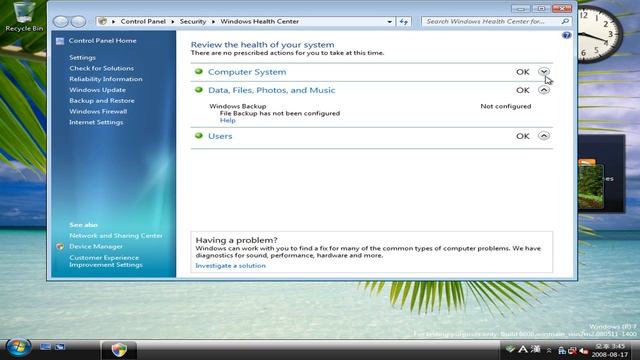Click the slideshow gadget picture thumbnail
The height and width of the screenshot is (360, 640).
(x=590, y=186)
